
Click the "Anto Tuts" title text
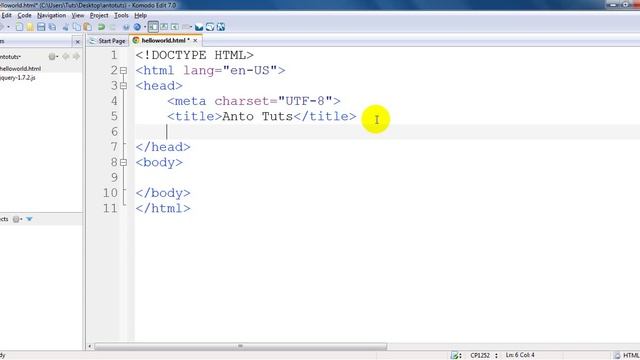pyautogui.click(x=258, y=116)
